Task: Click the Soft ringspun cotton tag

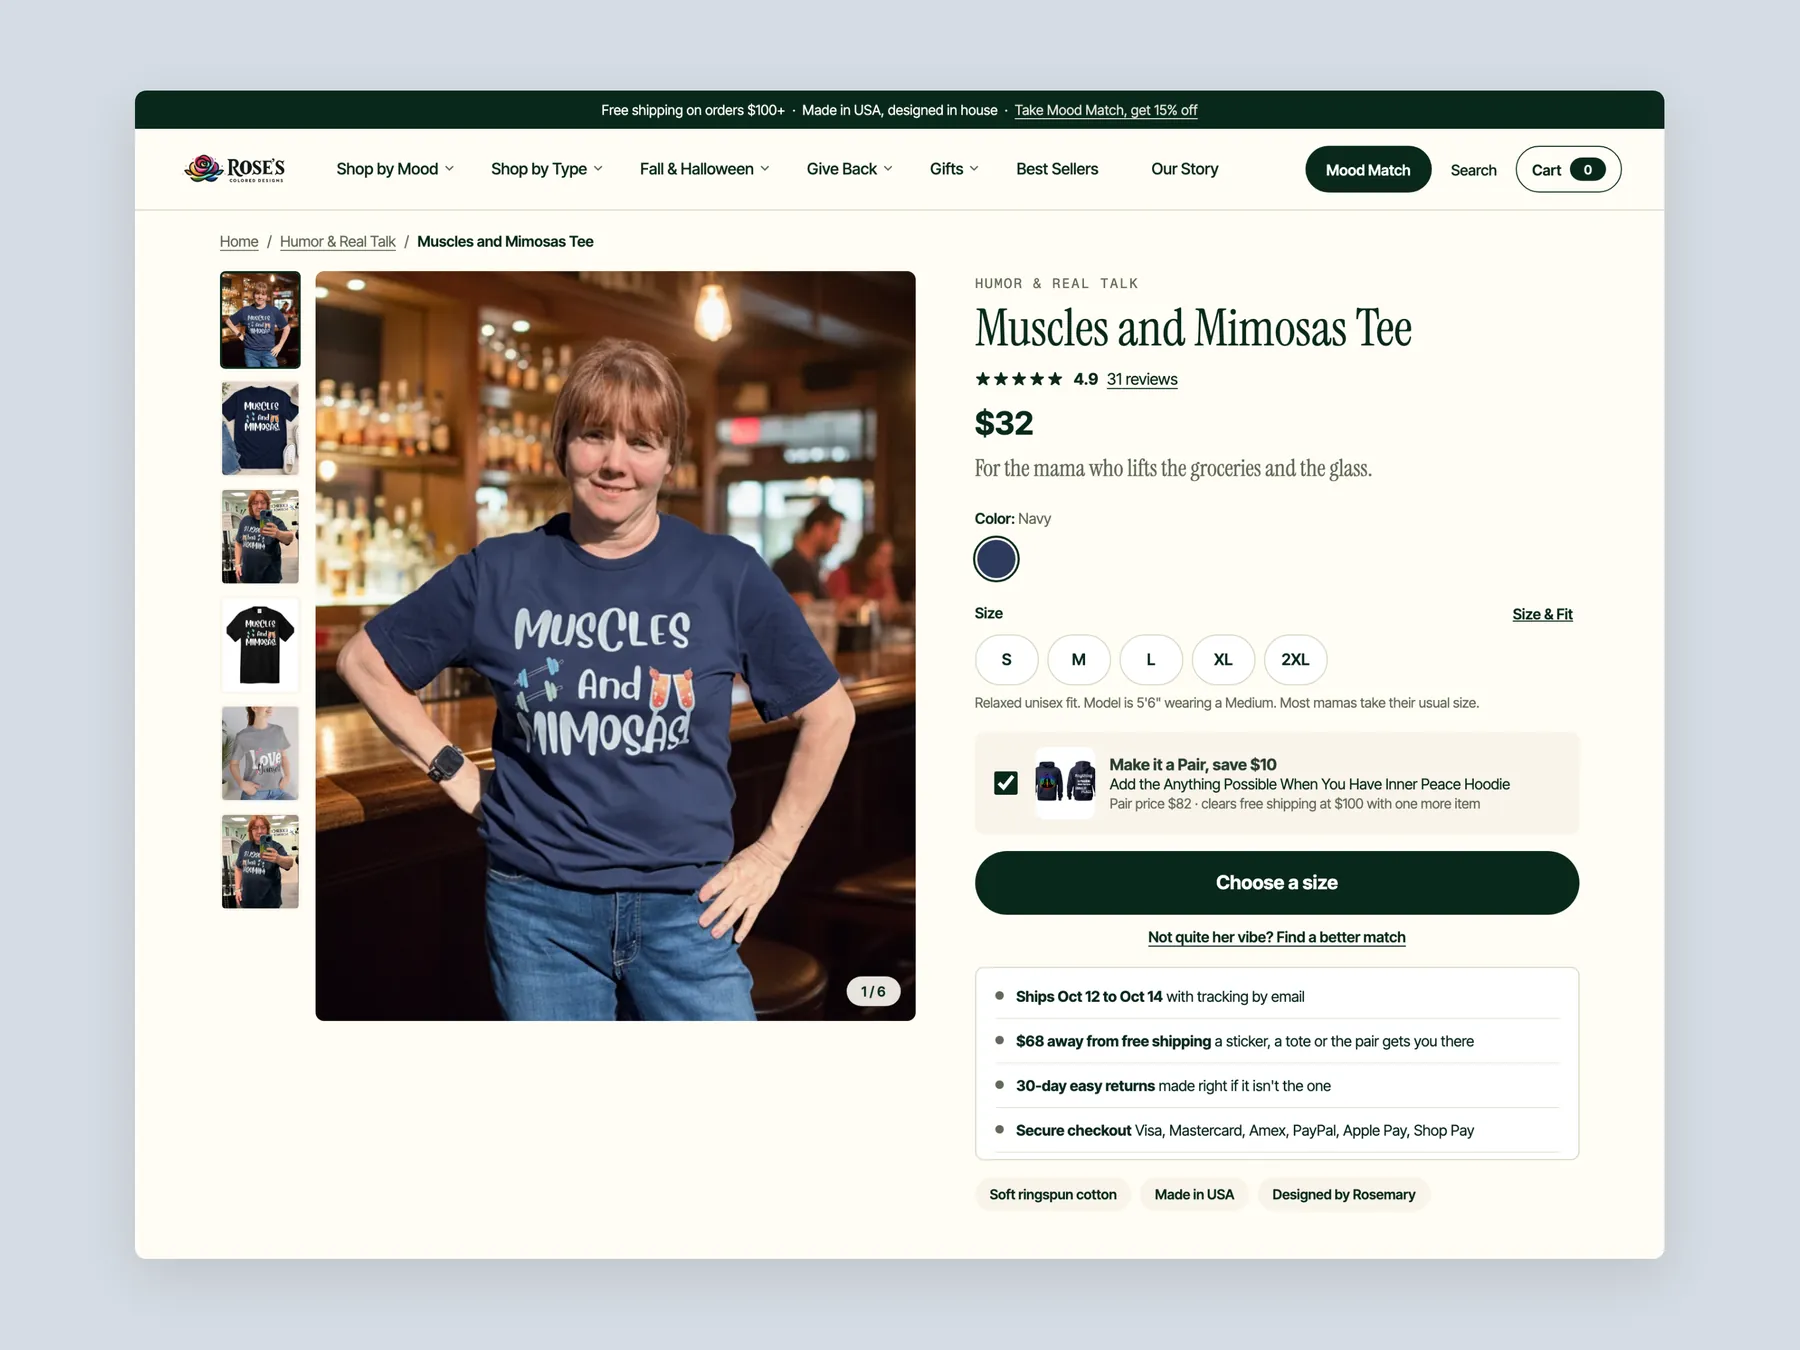Action: tap(1053, 1194)
